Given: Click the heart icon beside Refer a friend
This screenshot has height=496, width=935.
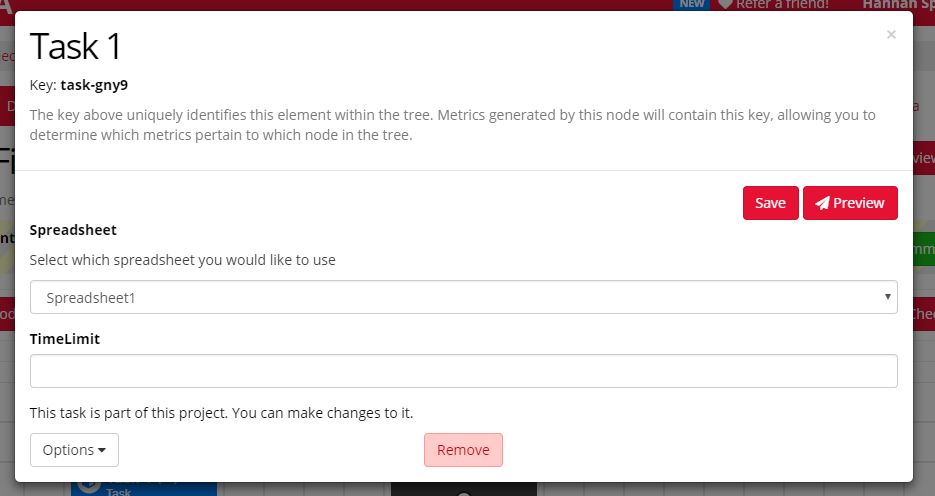Looking at the screenshot, I should tap(725, 4).
